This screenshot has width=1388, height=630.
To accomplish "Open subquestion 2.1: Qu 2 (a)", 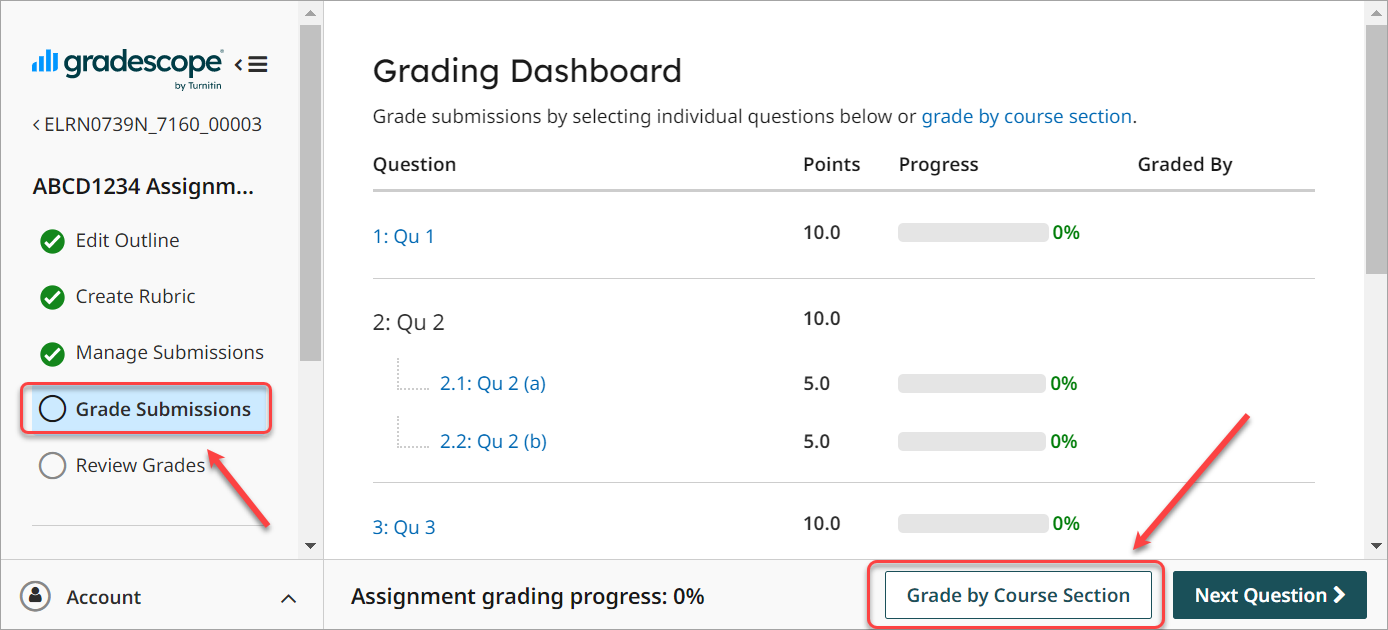I will (x=493, y=382).
